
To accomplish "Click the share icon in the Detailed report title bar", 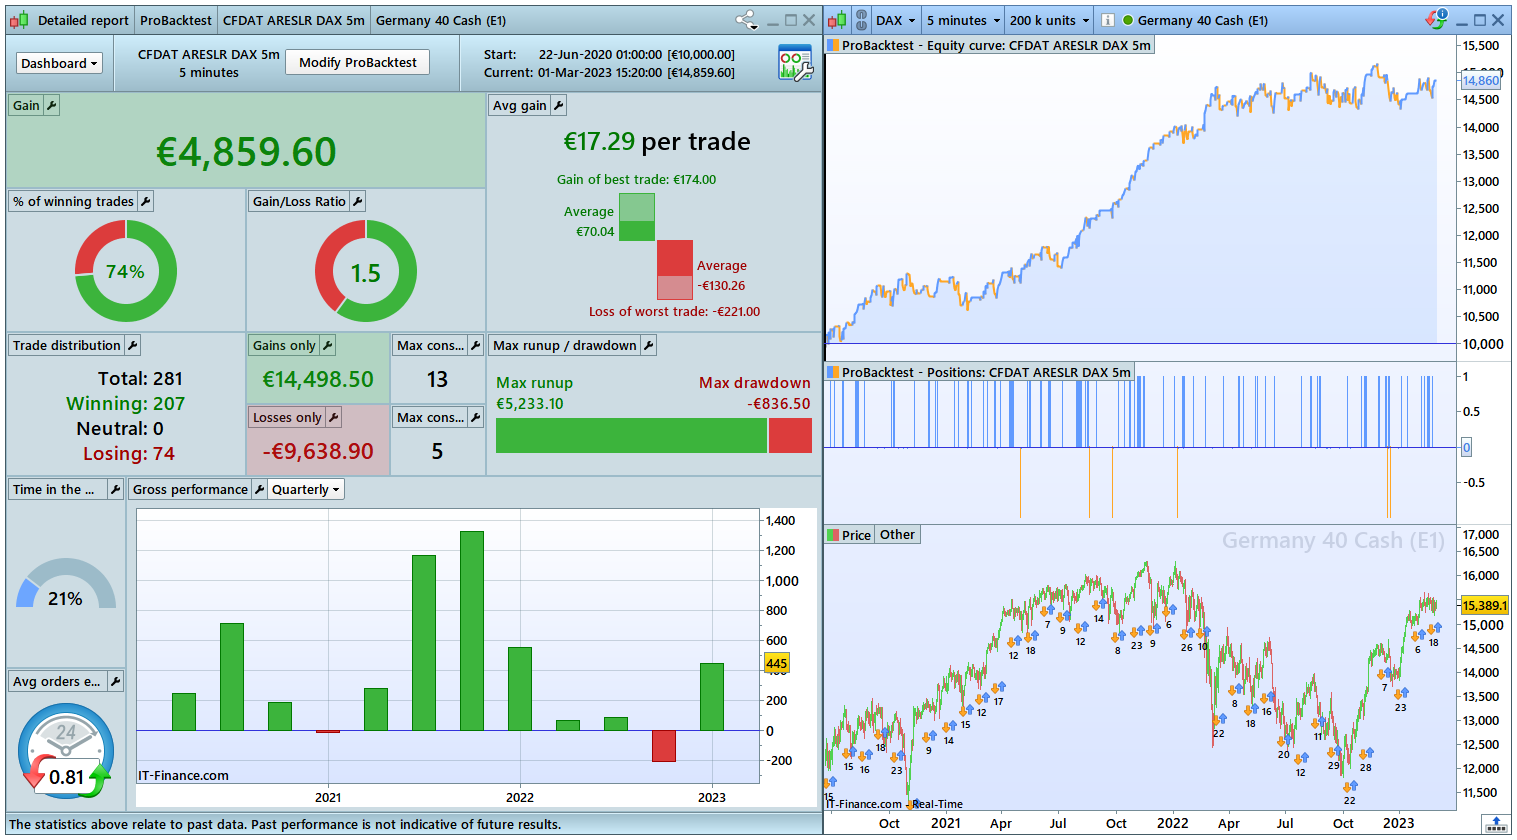I will coord(746,19).
